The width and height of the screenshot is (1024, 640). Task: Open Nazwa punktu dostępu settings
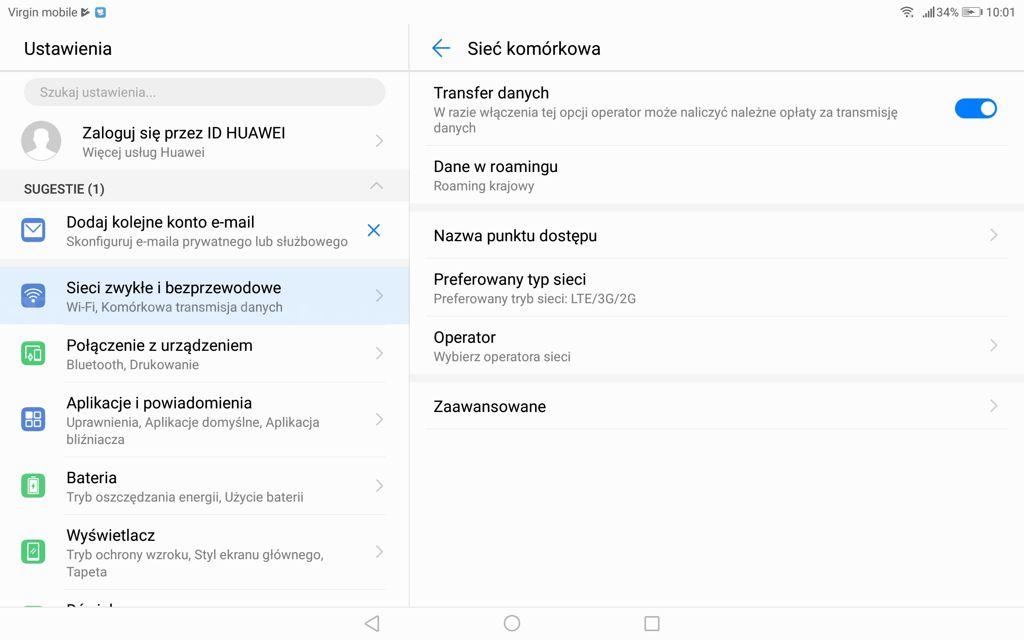click(716, 236)
